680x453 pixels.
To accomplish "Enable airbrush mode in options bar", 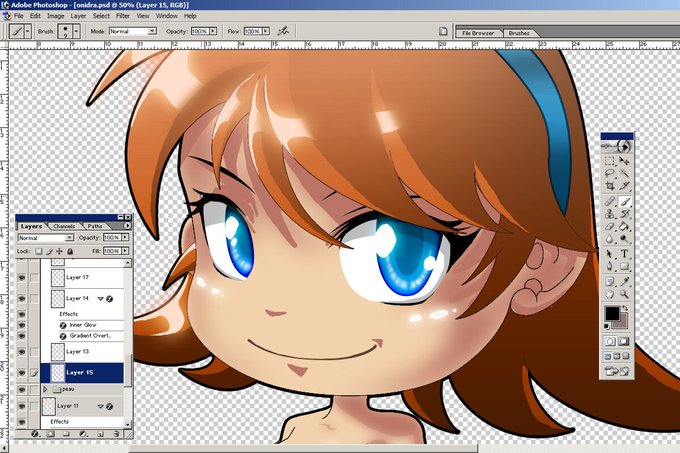I will (x=283, y=31).
